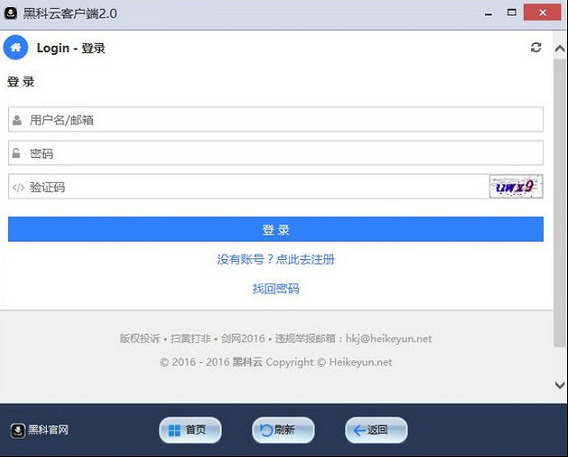
Task: Click the scrollbar up arrow
Action: [560, 49]
